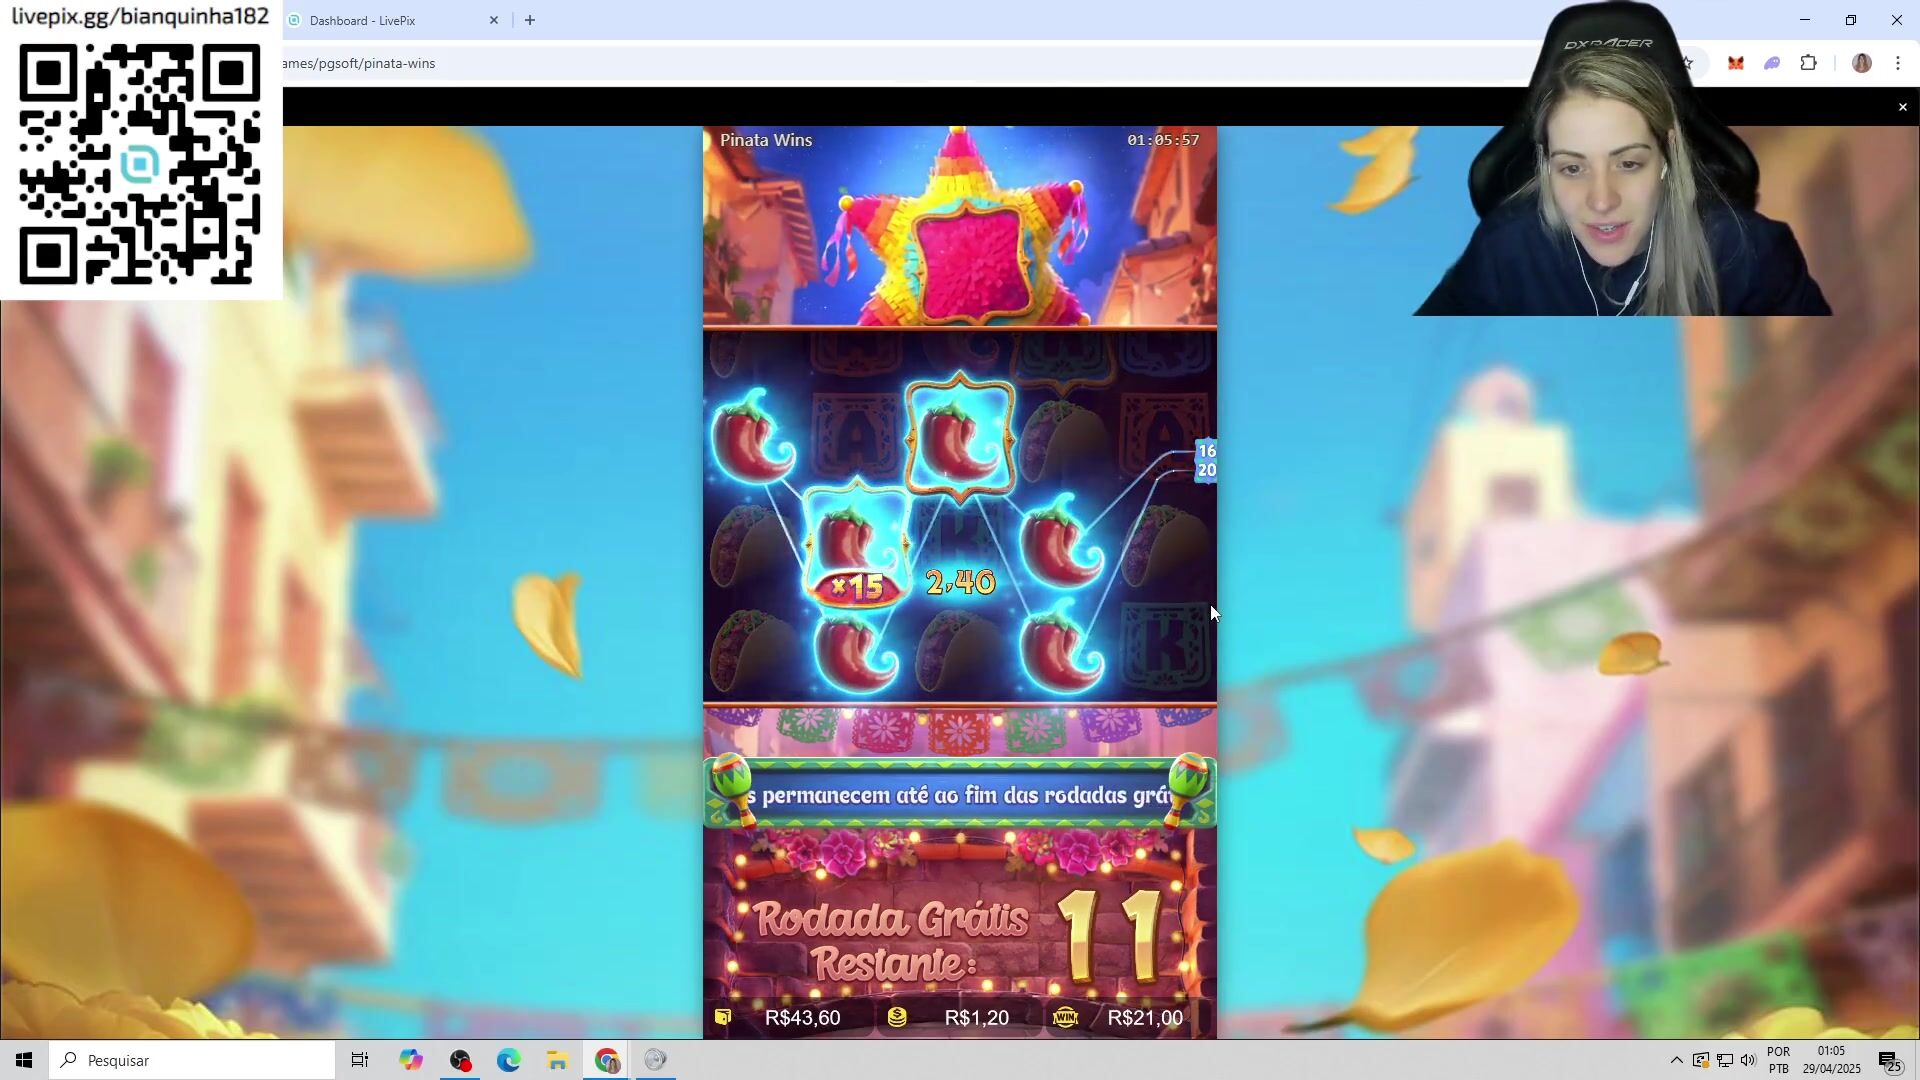Screen dimensions: 1920x1080
Task: Open the Chrome profile avatar
Action: tap(1862, 63)
